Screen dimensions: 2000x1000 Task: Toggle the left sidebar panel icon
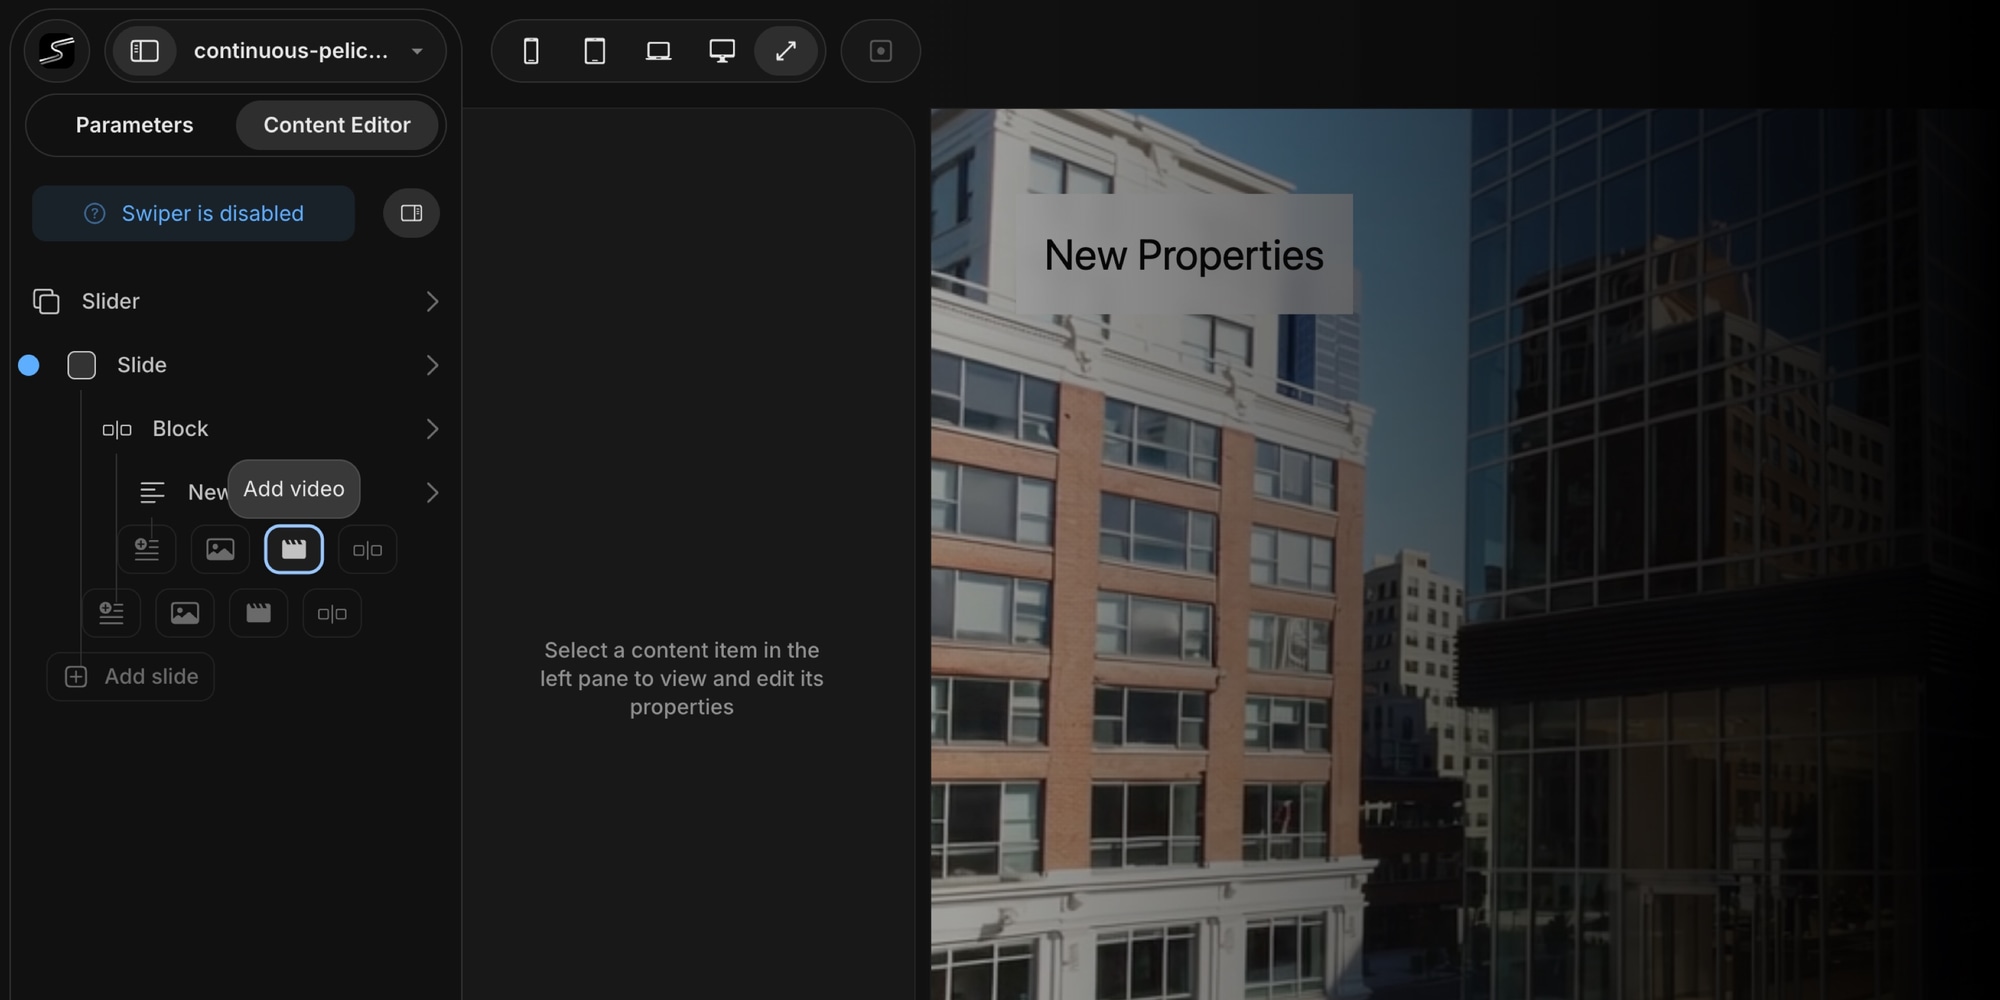(145, 51)
